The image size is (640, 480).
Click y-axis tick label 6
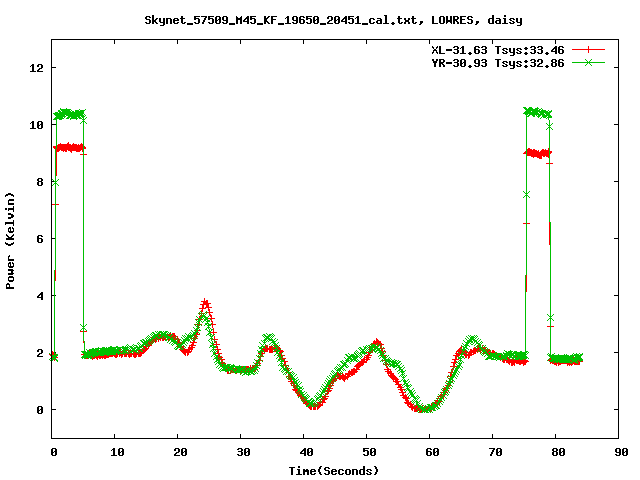pos(40,239)
